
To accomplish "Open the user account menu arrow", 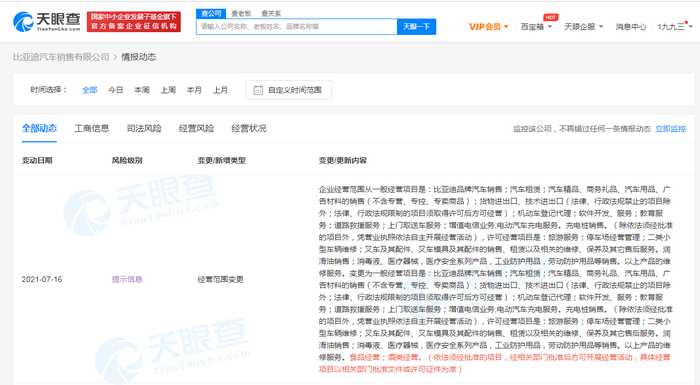I will coord(691,27).
